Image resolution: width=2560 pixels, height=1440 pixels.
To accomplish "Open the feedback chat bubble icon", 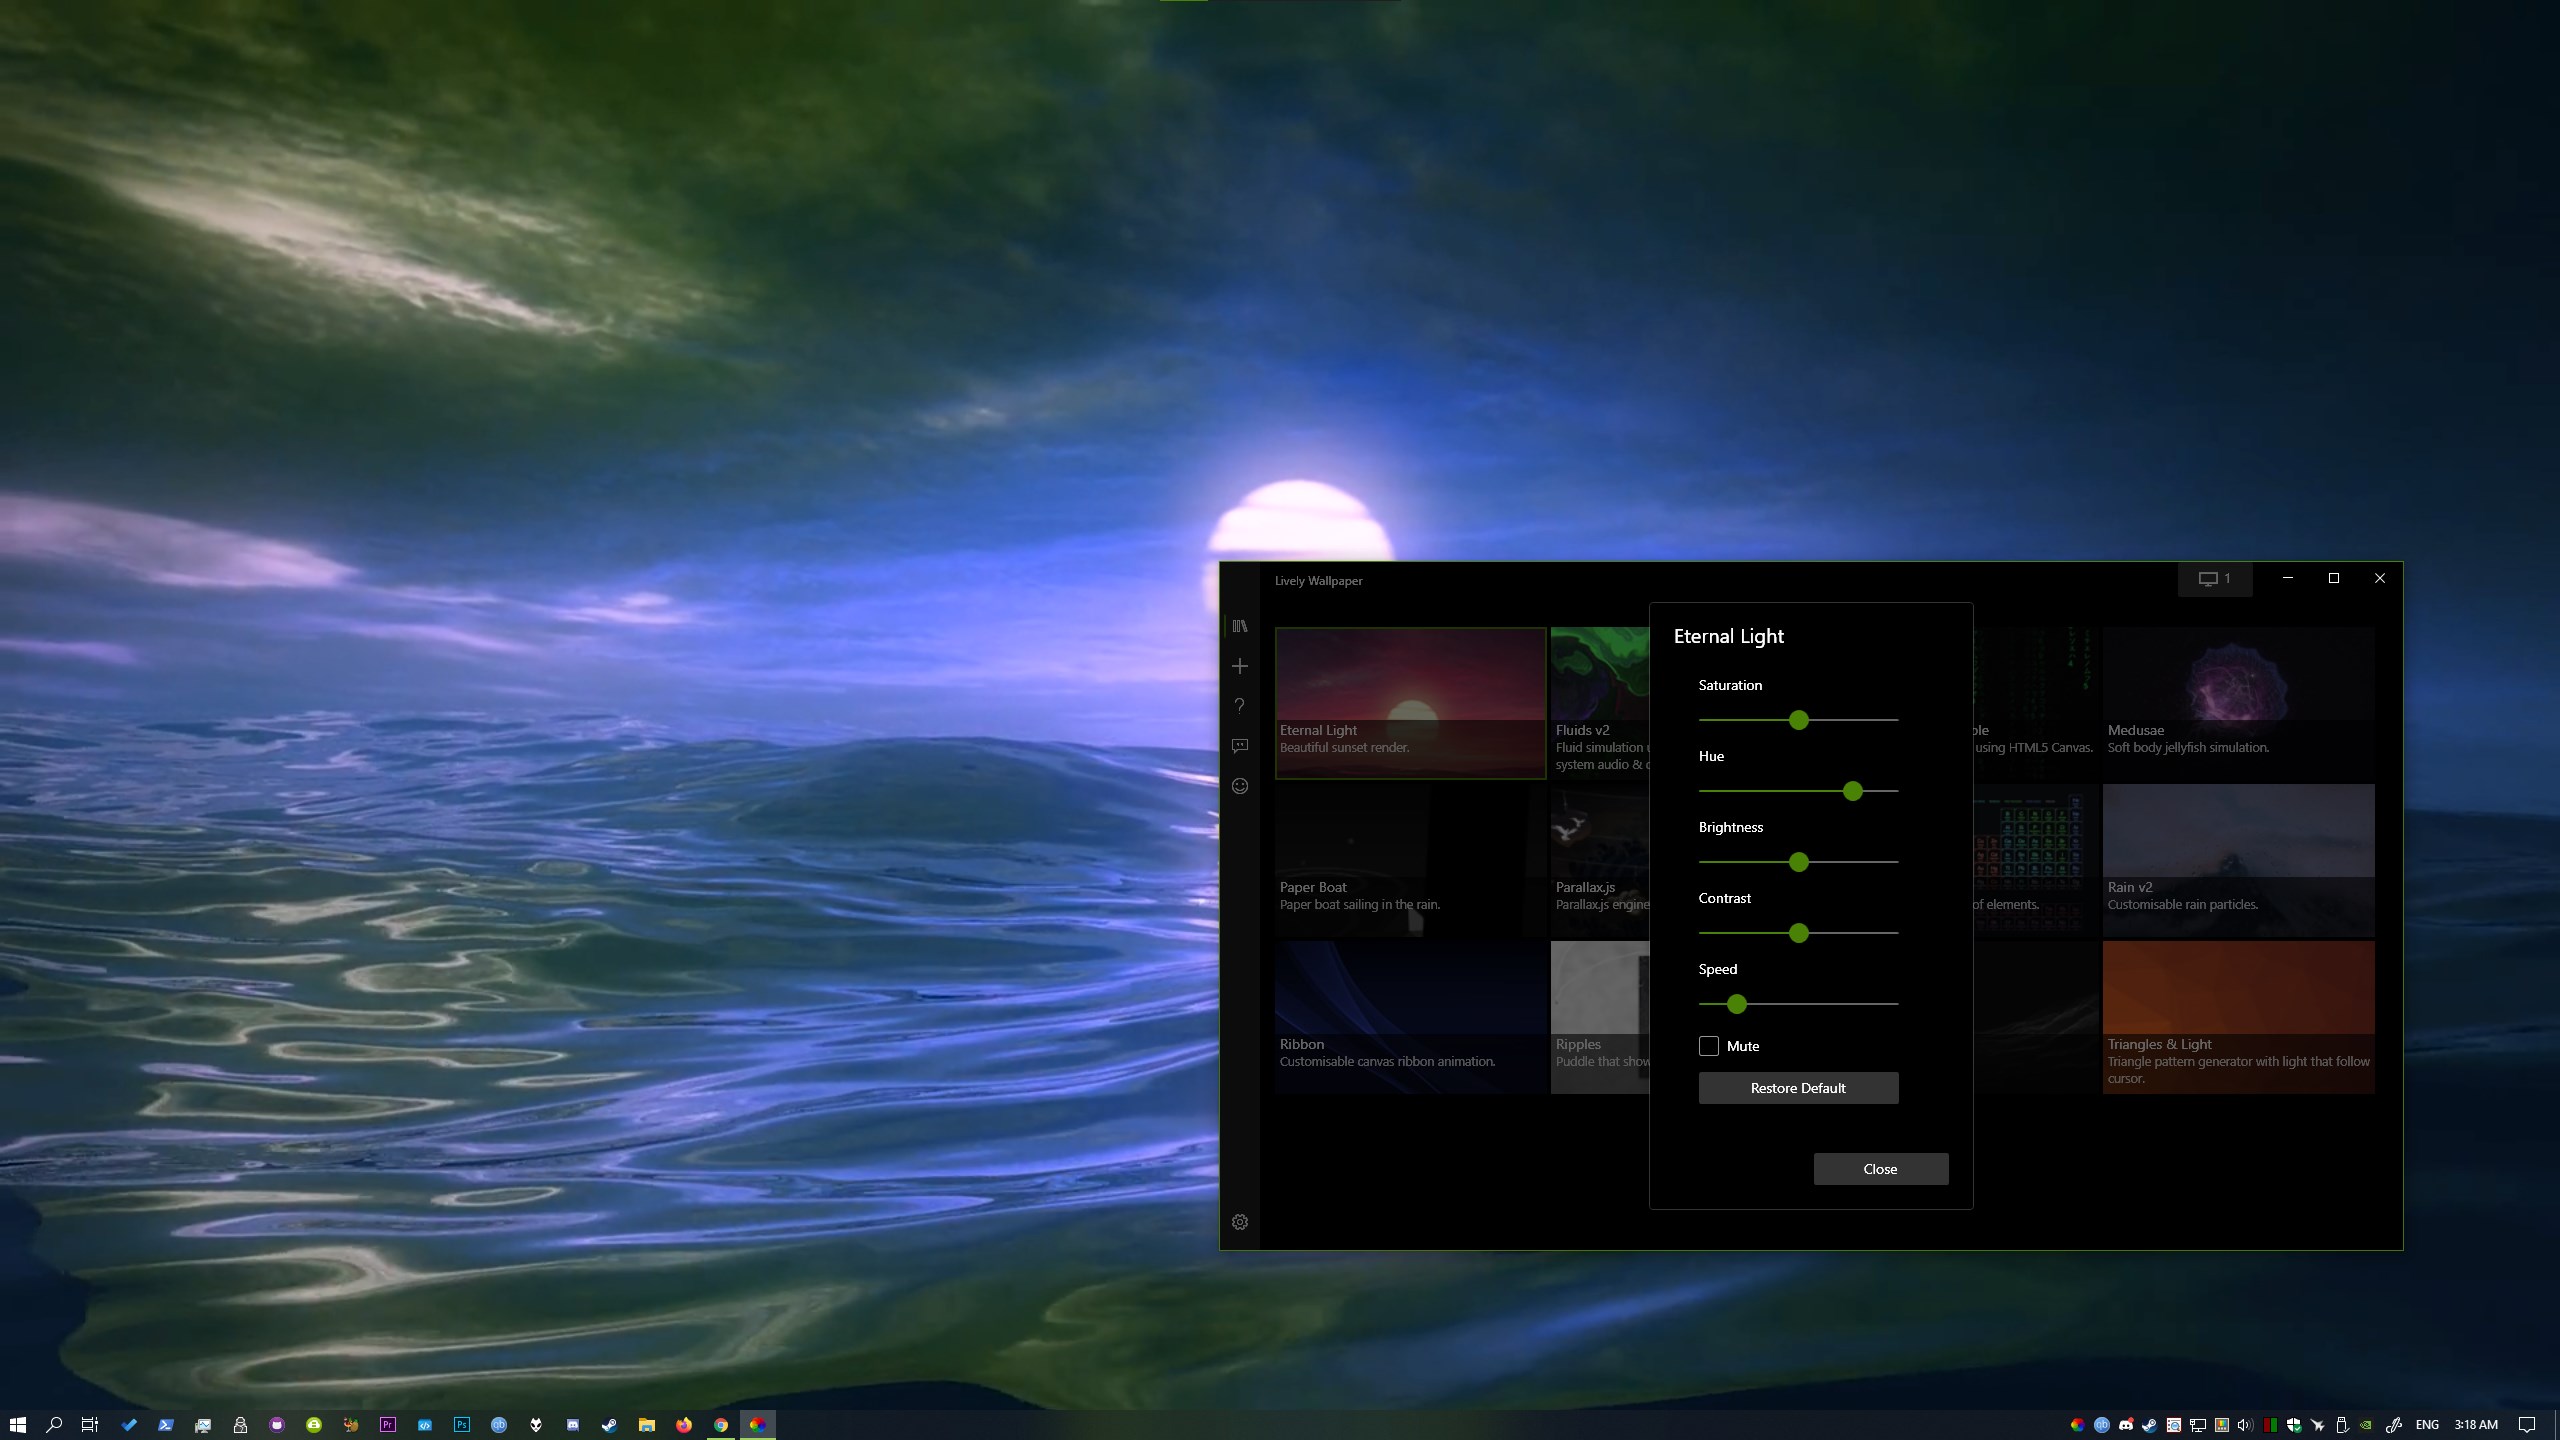I will click(x=1240, y=746).
